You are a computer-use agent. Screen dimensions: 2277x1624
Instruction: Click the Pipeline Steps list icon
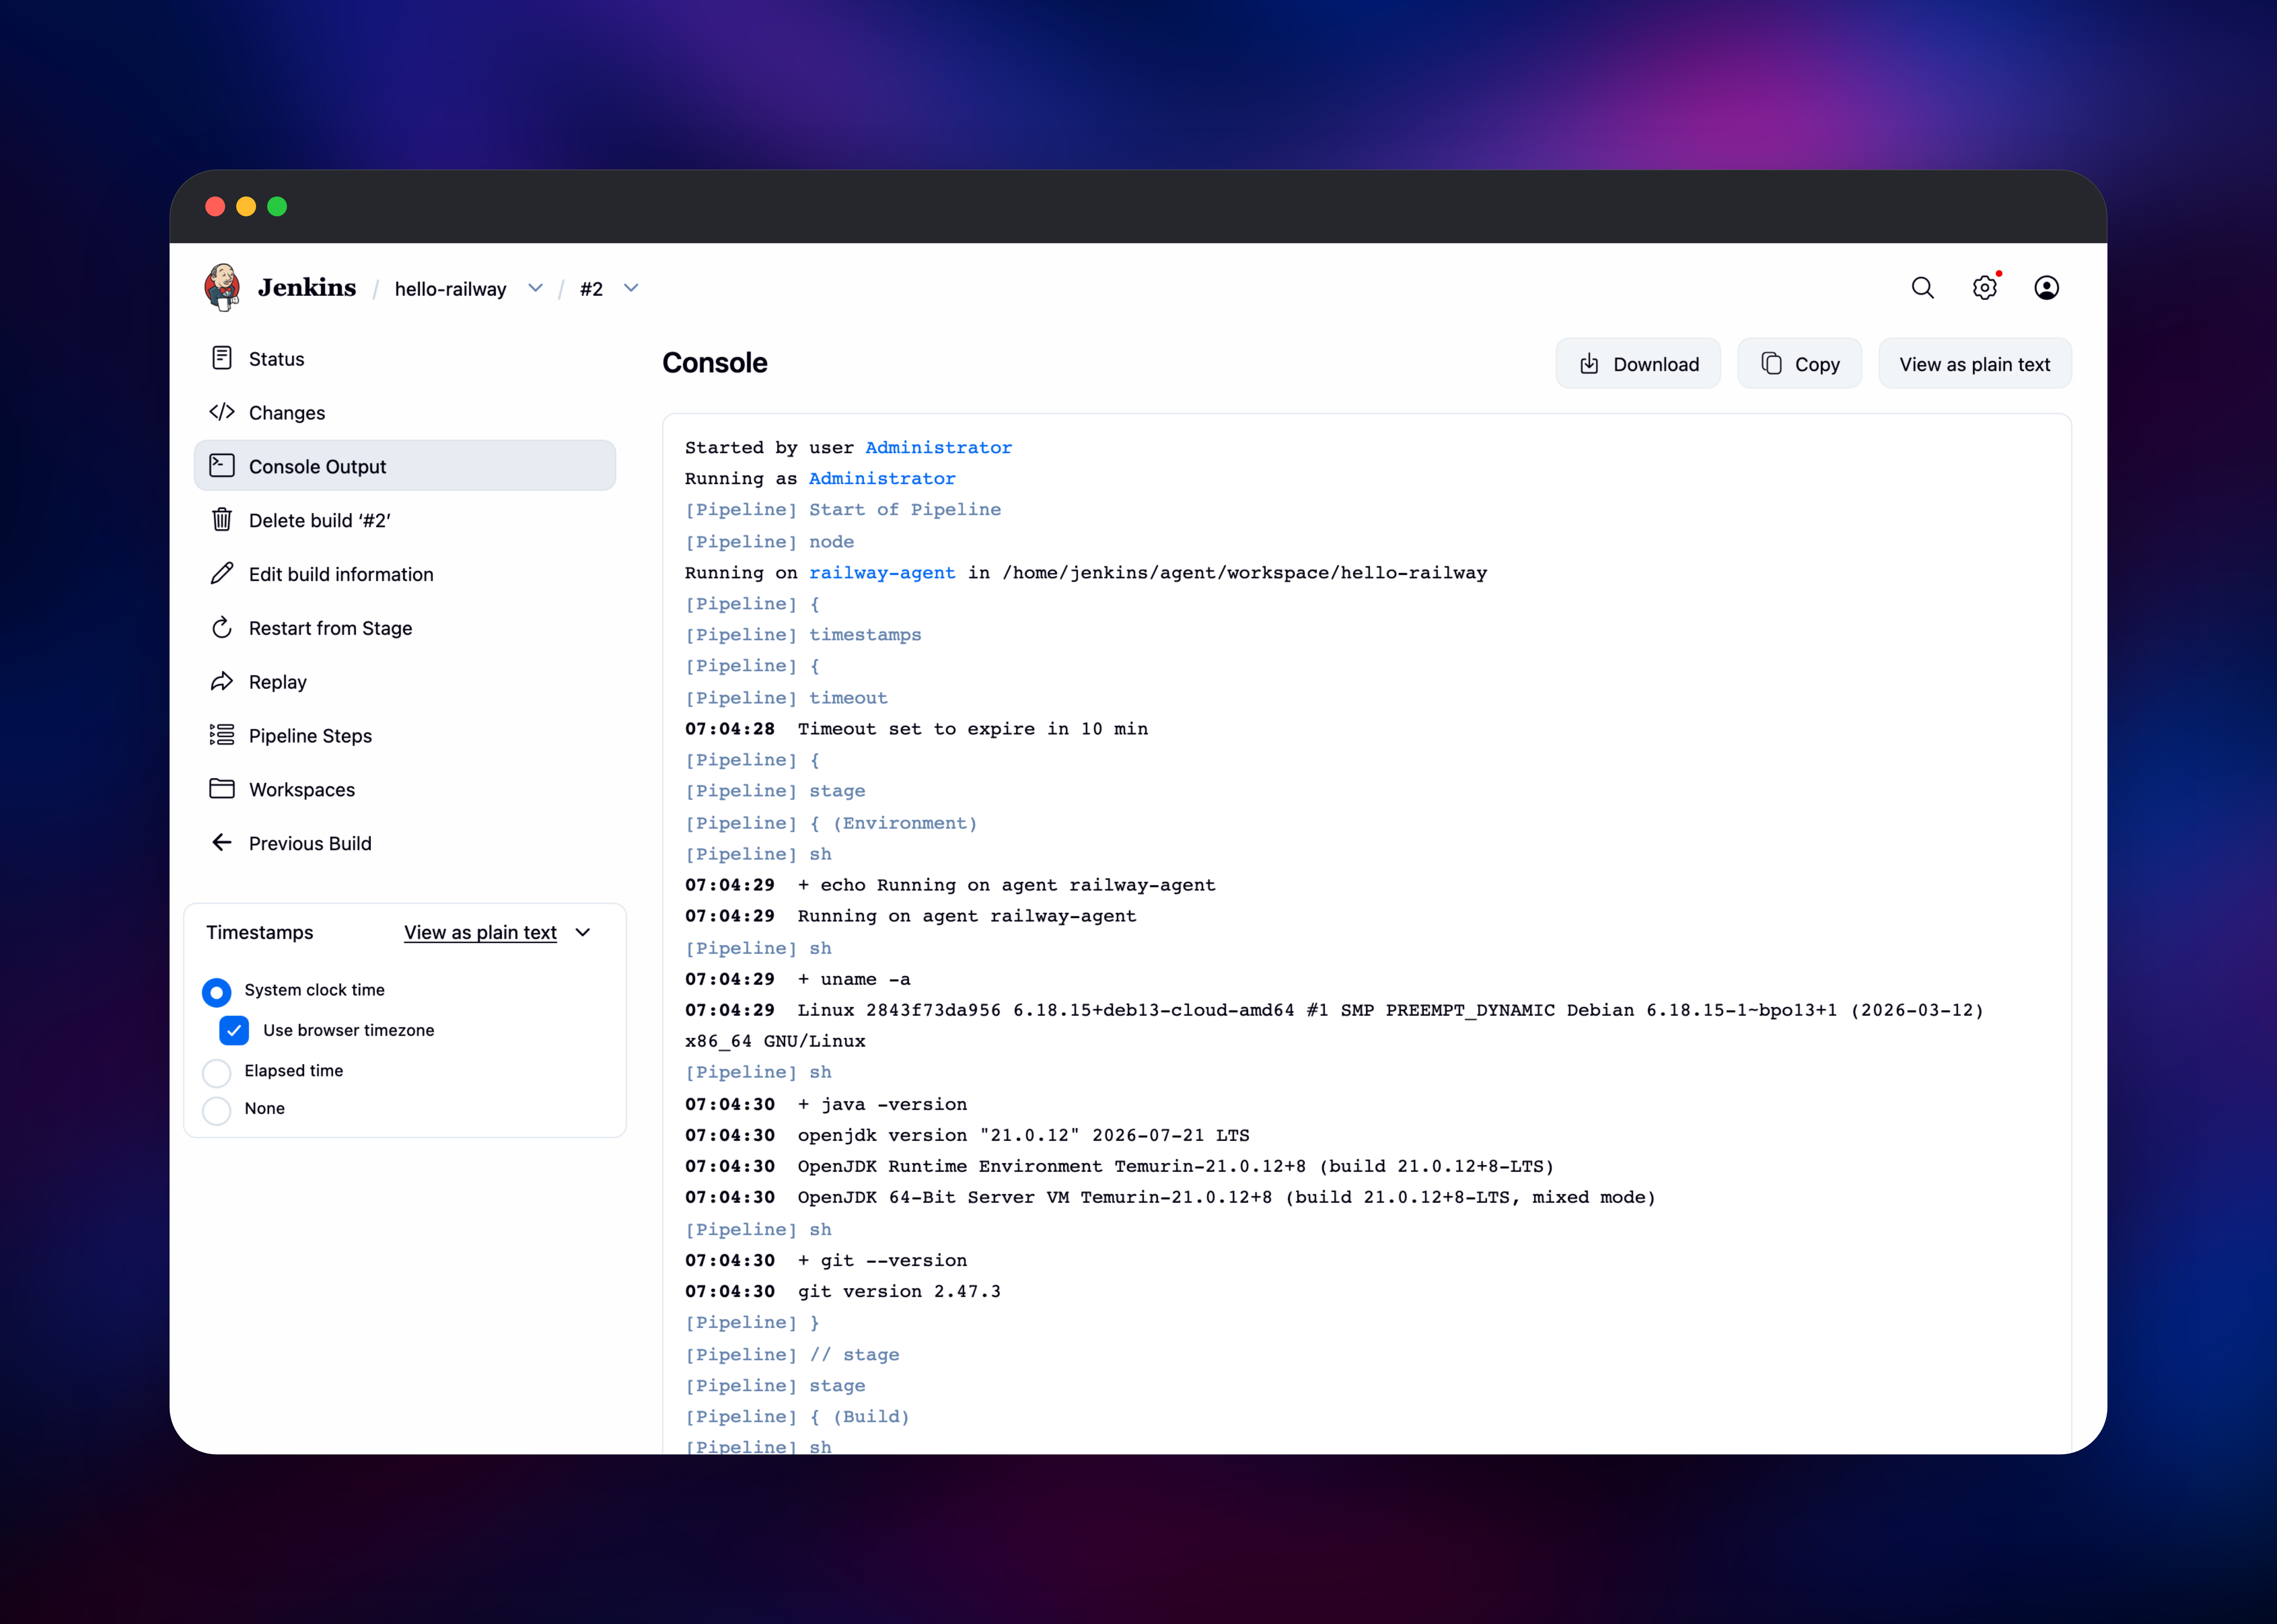222,735
